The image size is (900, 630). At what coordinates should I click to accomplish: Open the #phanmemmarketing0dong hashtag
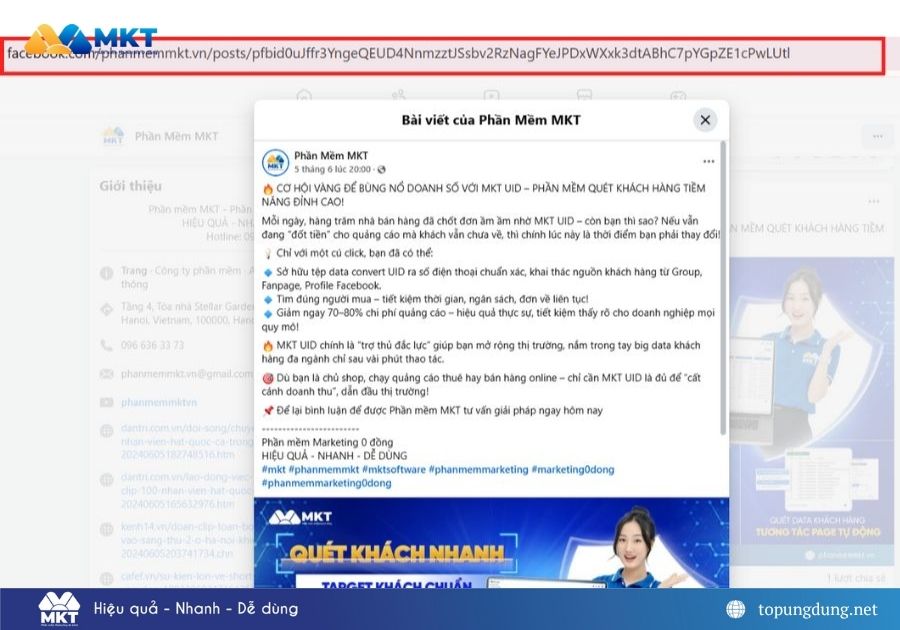tap(326, 483)
